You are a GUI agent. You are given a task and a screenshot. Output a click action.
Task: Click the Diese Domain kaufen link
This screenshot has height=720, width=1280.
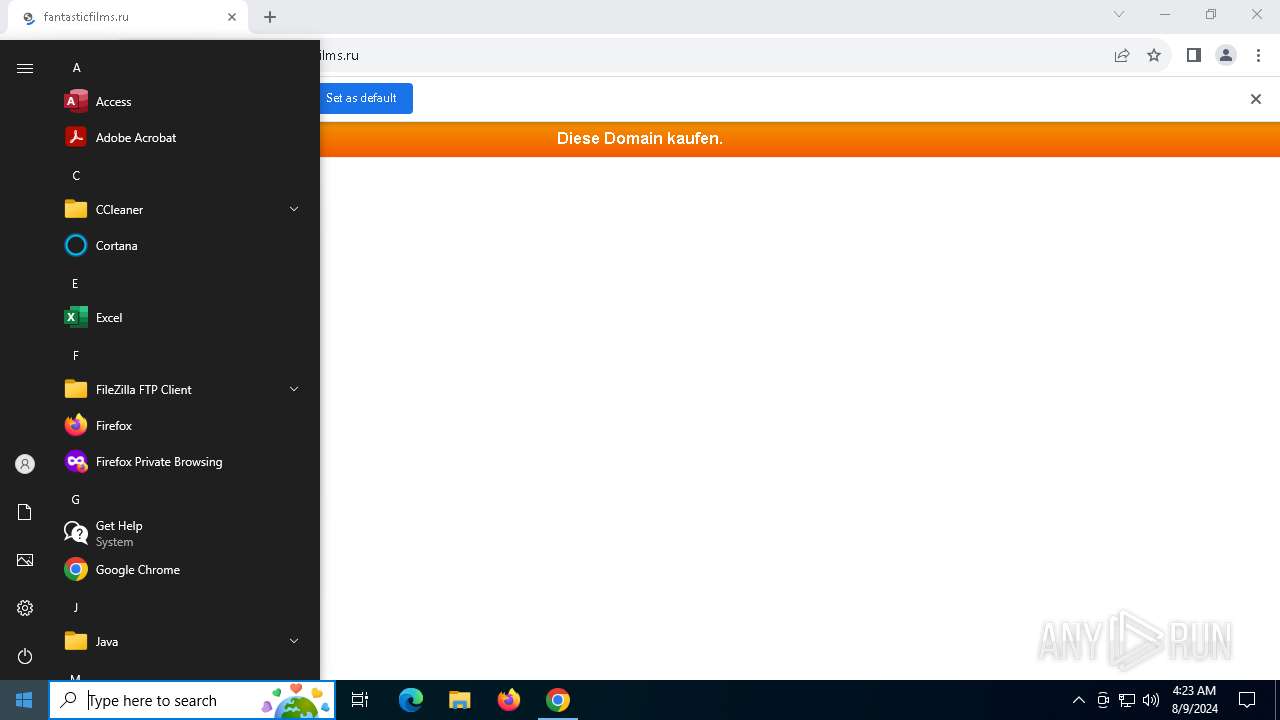pos(640,139)
